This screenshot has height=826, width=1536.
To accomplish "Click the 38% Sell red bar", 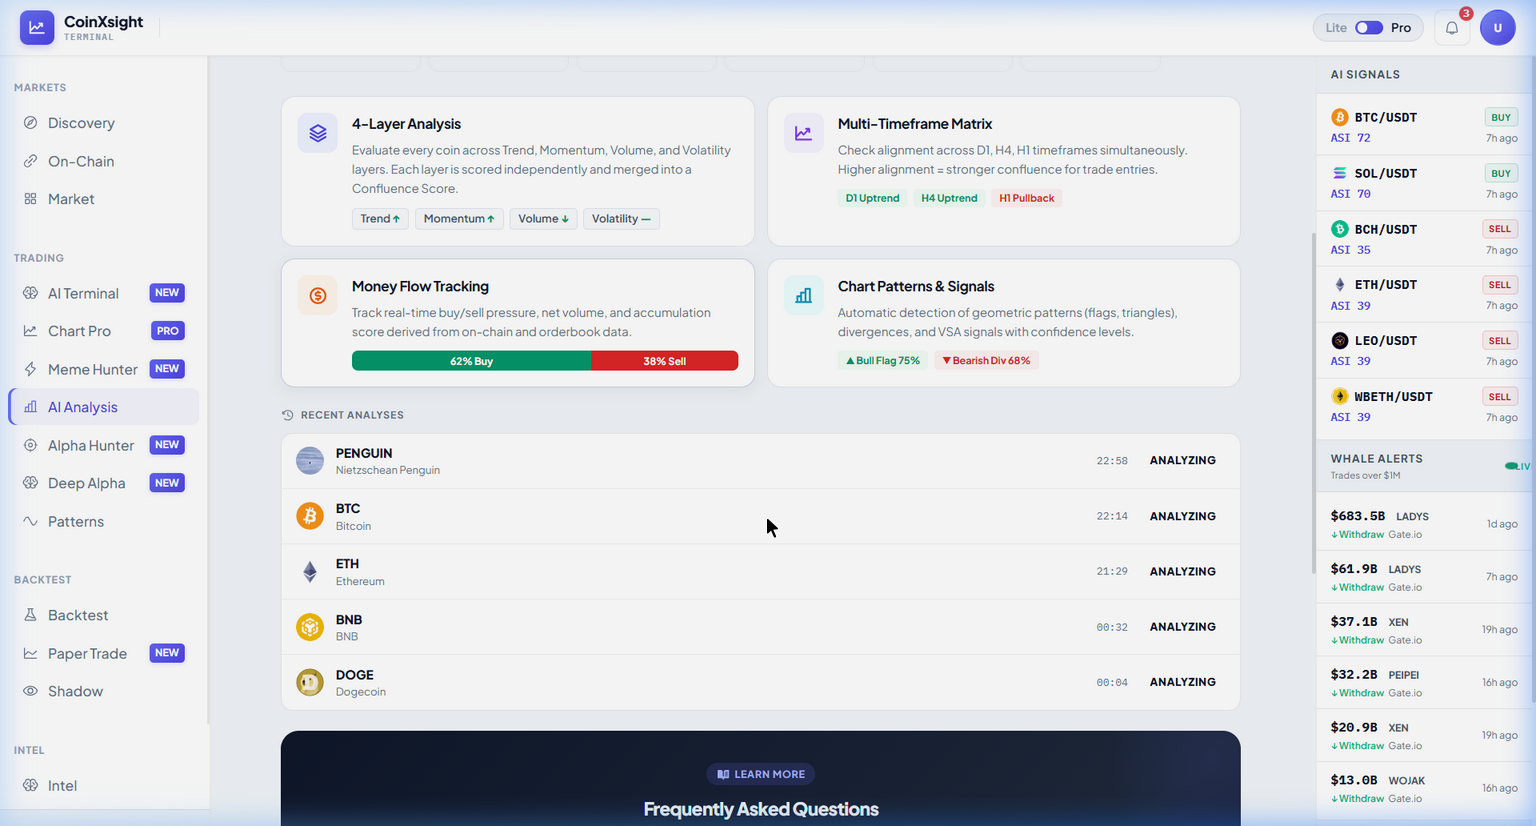I will coord(664,361).
